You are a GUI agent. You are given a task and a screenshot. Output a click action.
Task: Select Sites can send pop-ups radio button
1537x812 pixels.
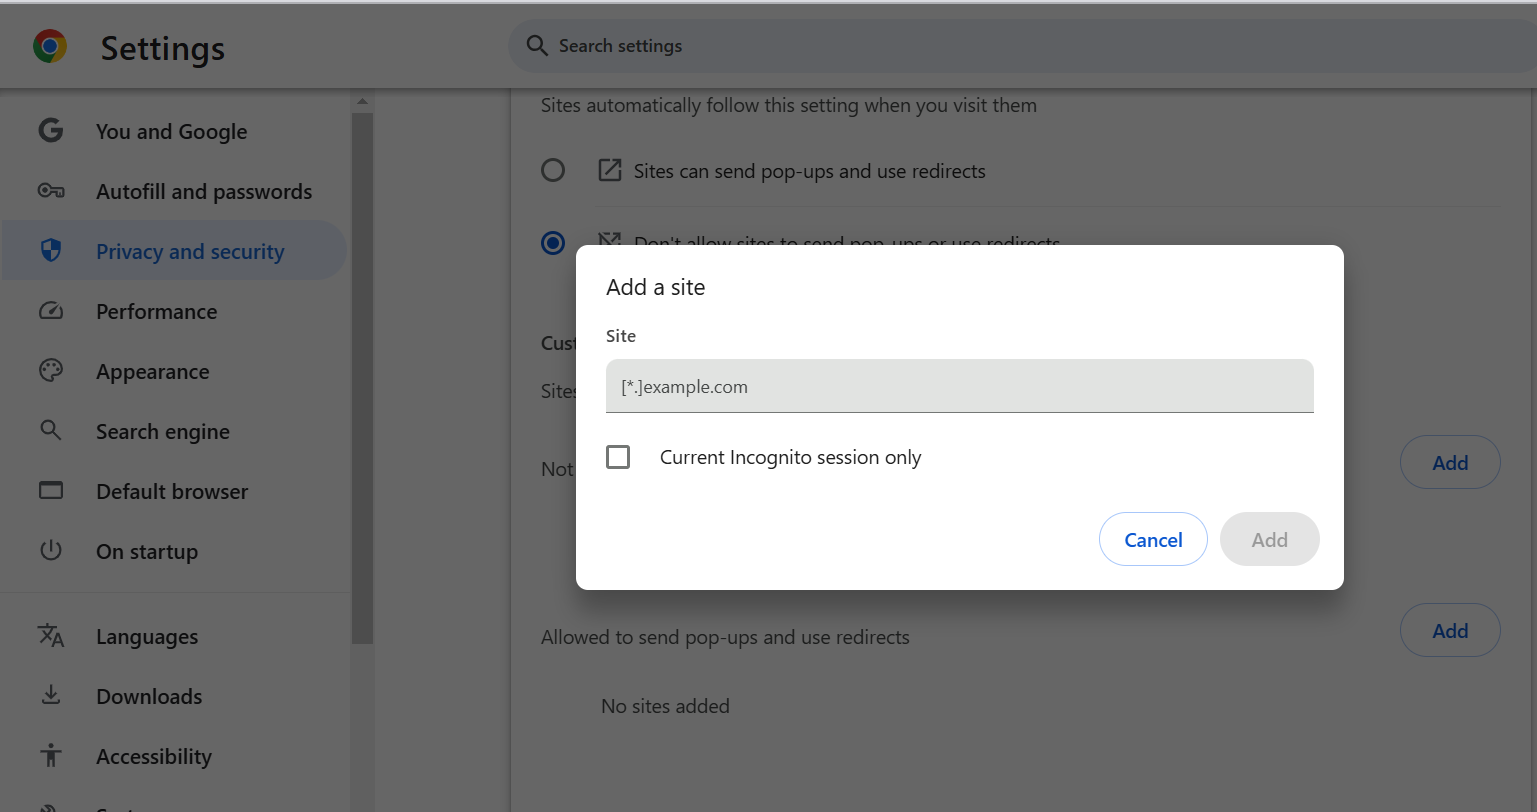tap(553, 170)
